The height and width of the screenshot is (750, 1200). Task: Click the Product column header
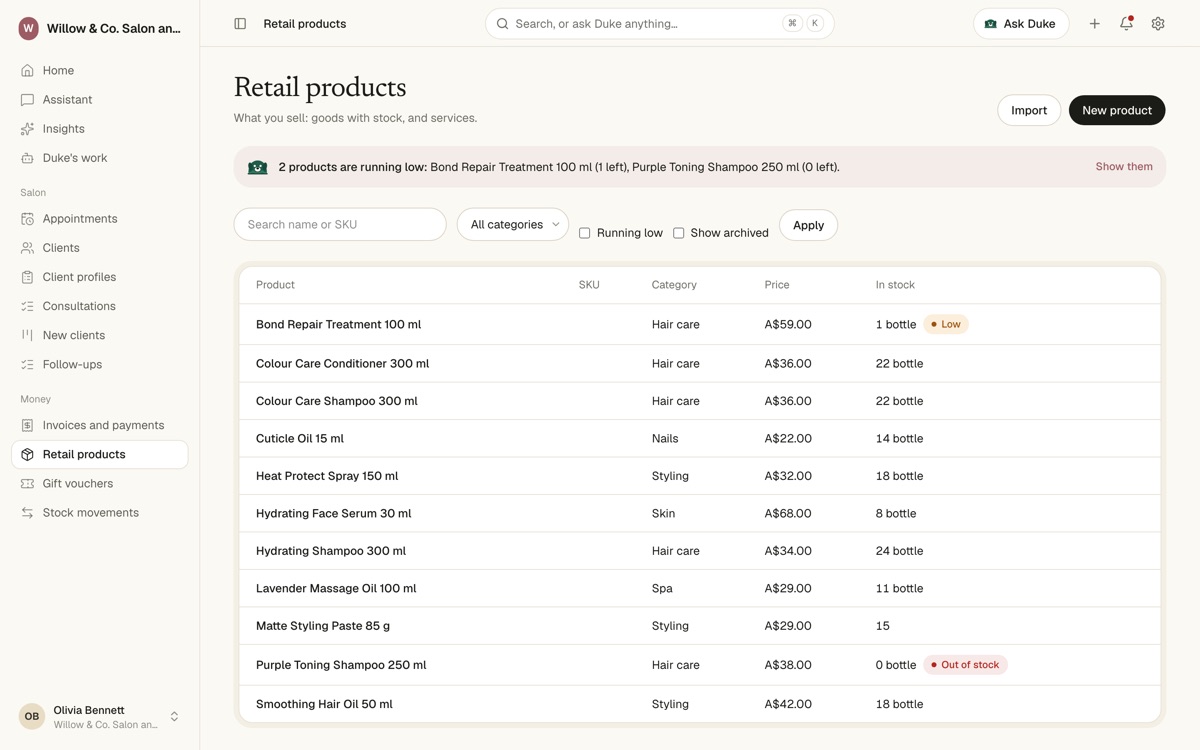click(x=275, y=285)
